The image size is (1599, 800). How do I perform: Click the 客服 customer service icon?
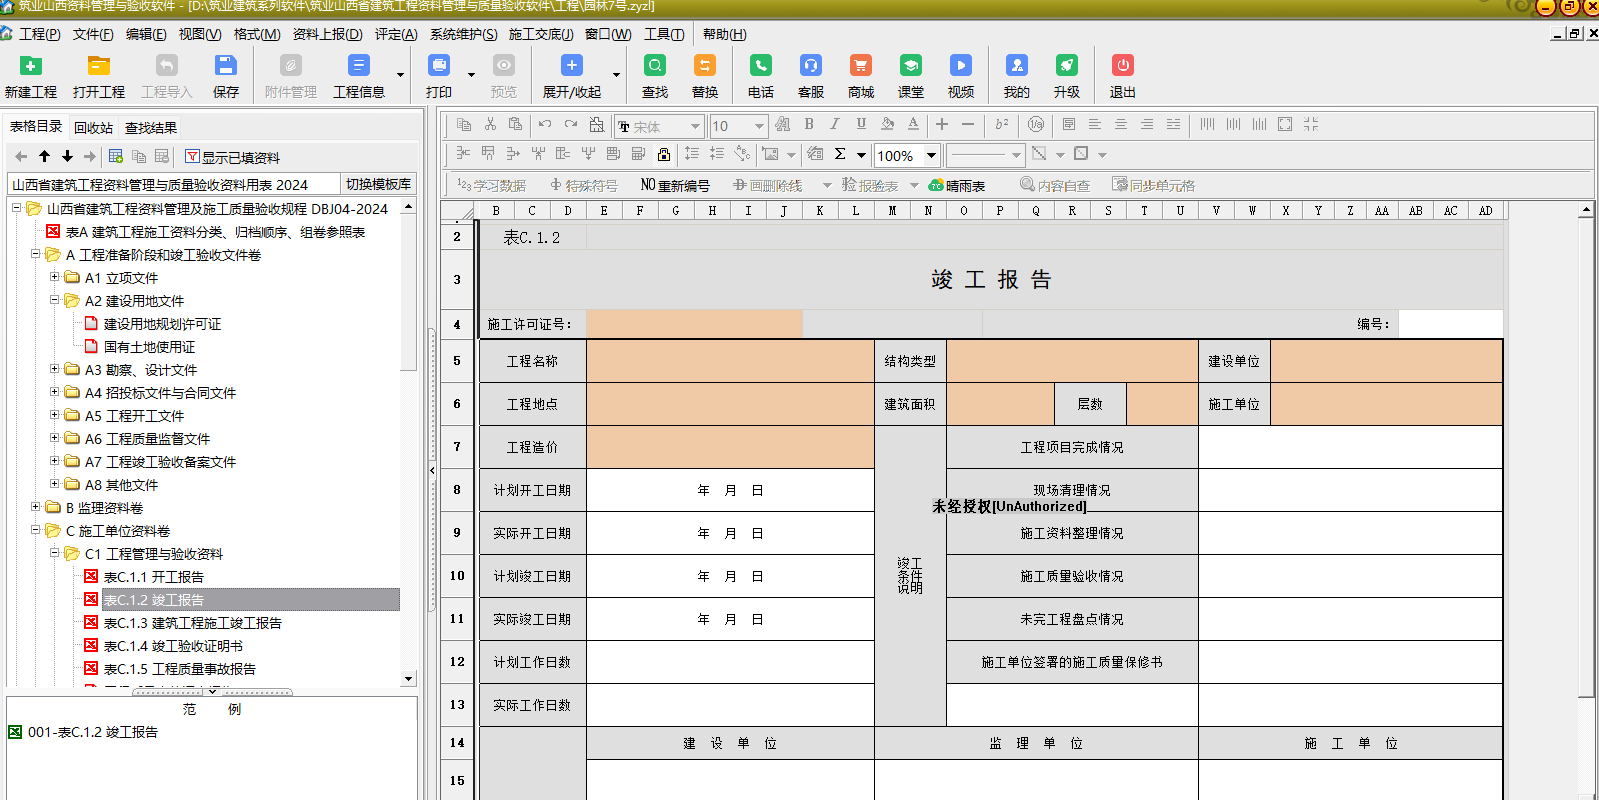click(x=810, y=66)
